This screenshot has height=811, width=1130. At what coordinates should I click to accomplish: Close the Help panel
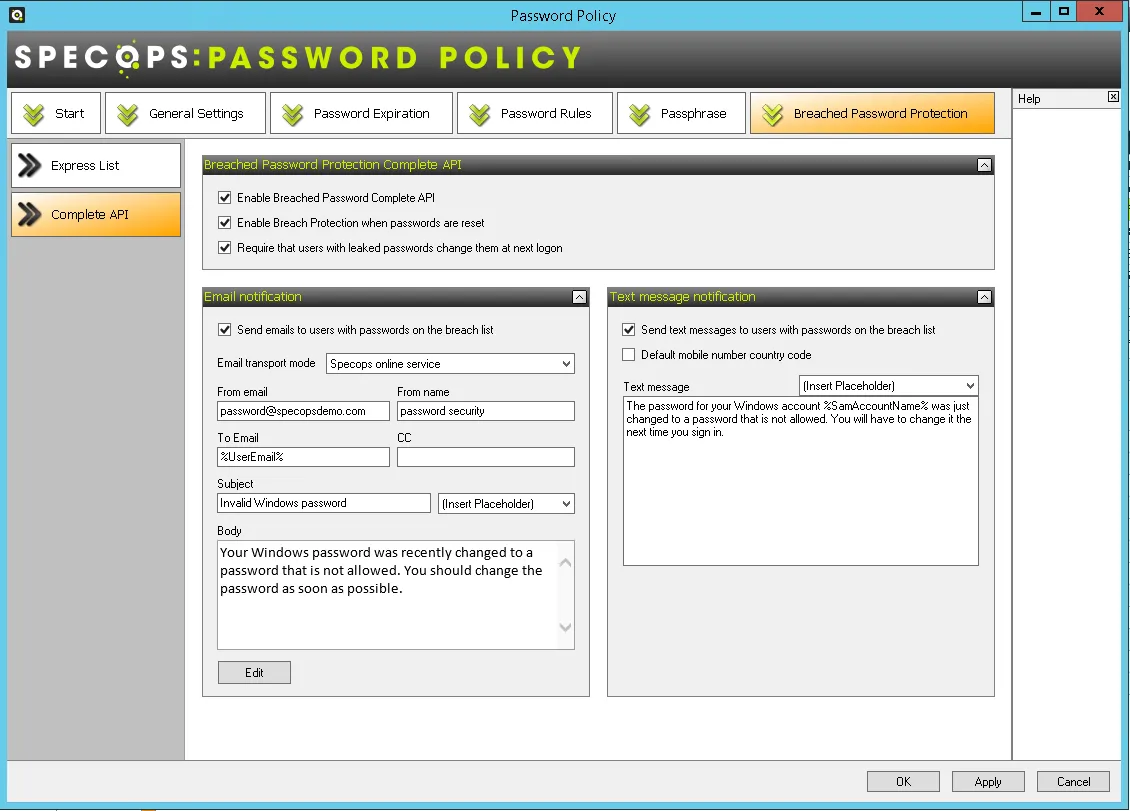pyautogui.click(x=1113, y=97)
